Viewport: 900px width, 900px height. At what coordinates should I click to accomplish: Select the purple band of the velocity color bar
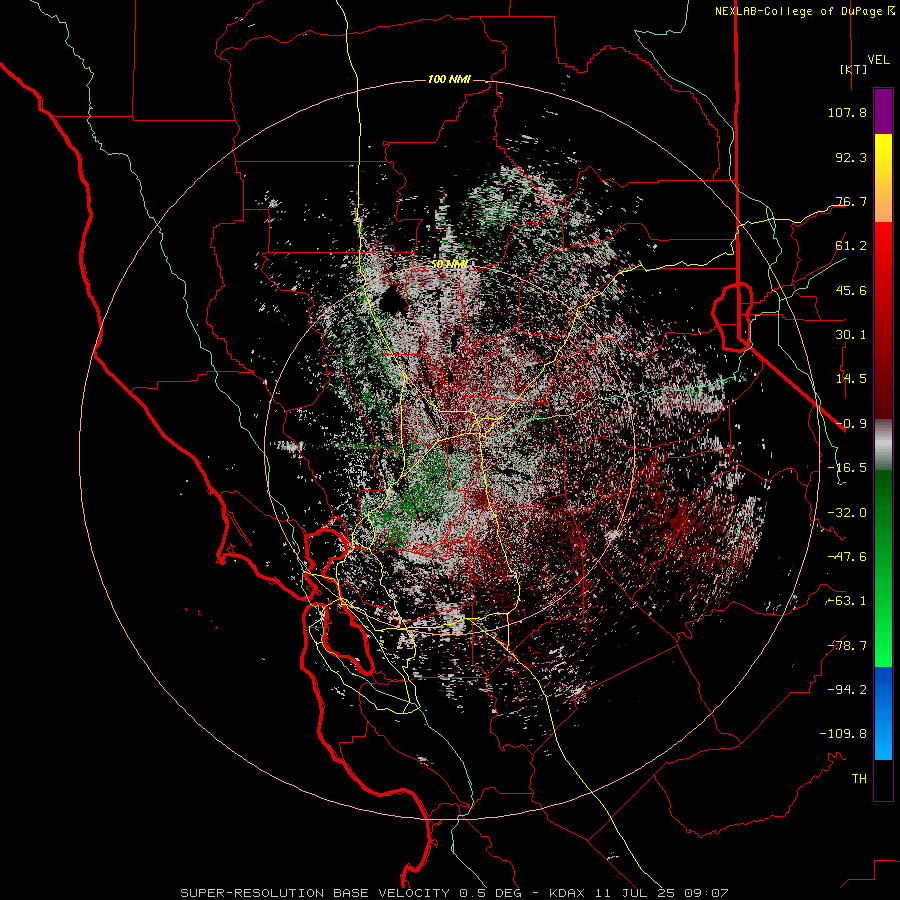883,112
